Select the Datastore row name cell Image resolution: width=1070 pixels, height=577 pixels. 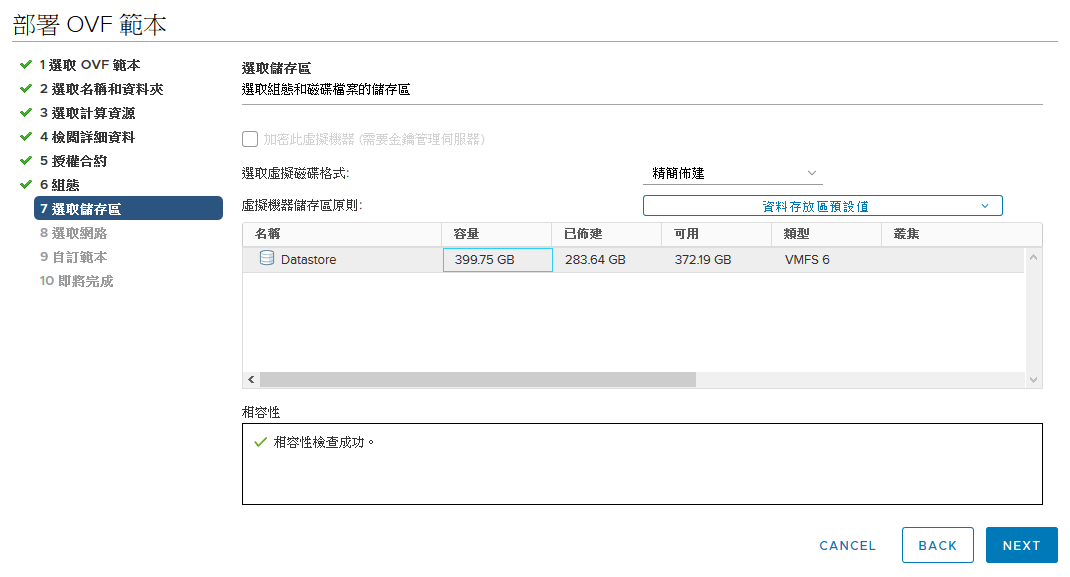click(x=342, y=259)
